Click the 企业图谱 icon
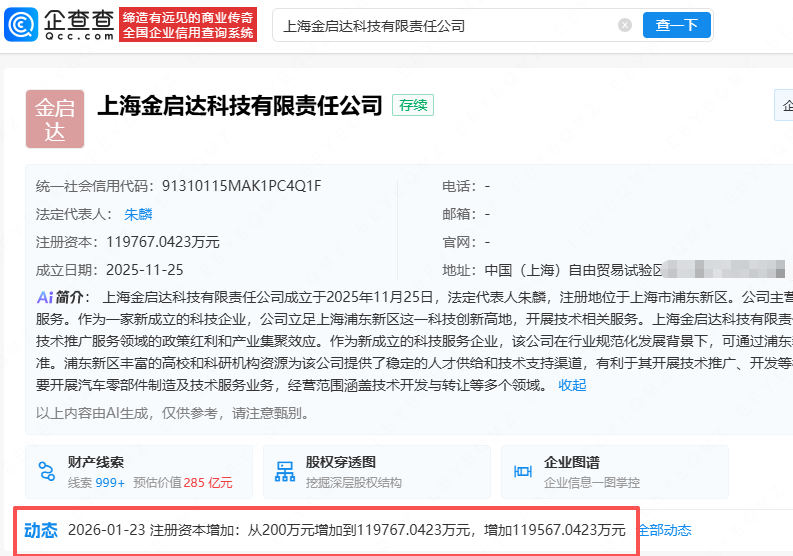Viewport: 793px width, 556px height. click(522, 472)
